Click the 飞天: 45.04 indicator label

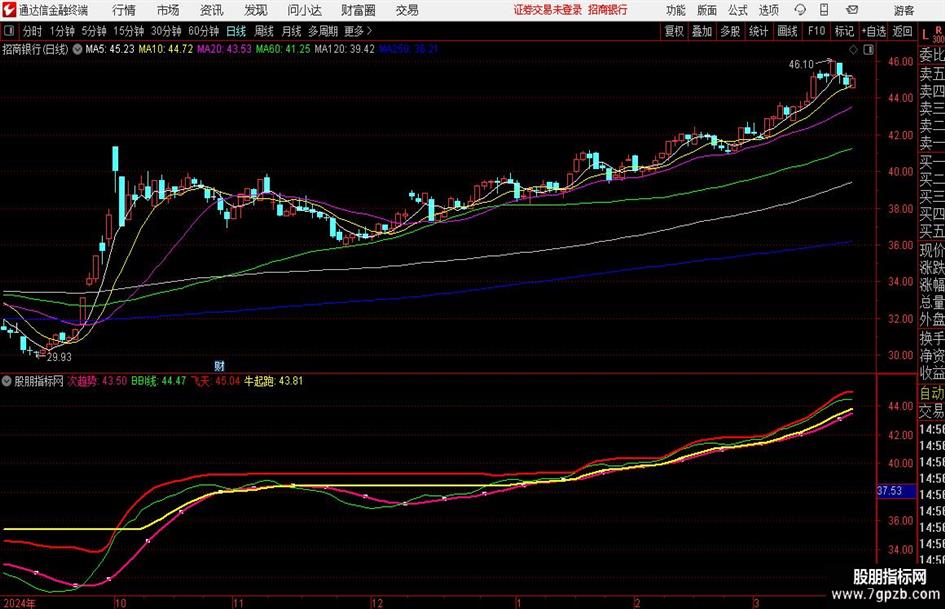point(215,381)
